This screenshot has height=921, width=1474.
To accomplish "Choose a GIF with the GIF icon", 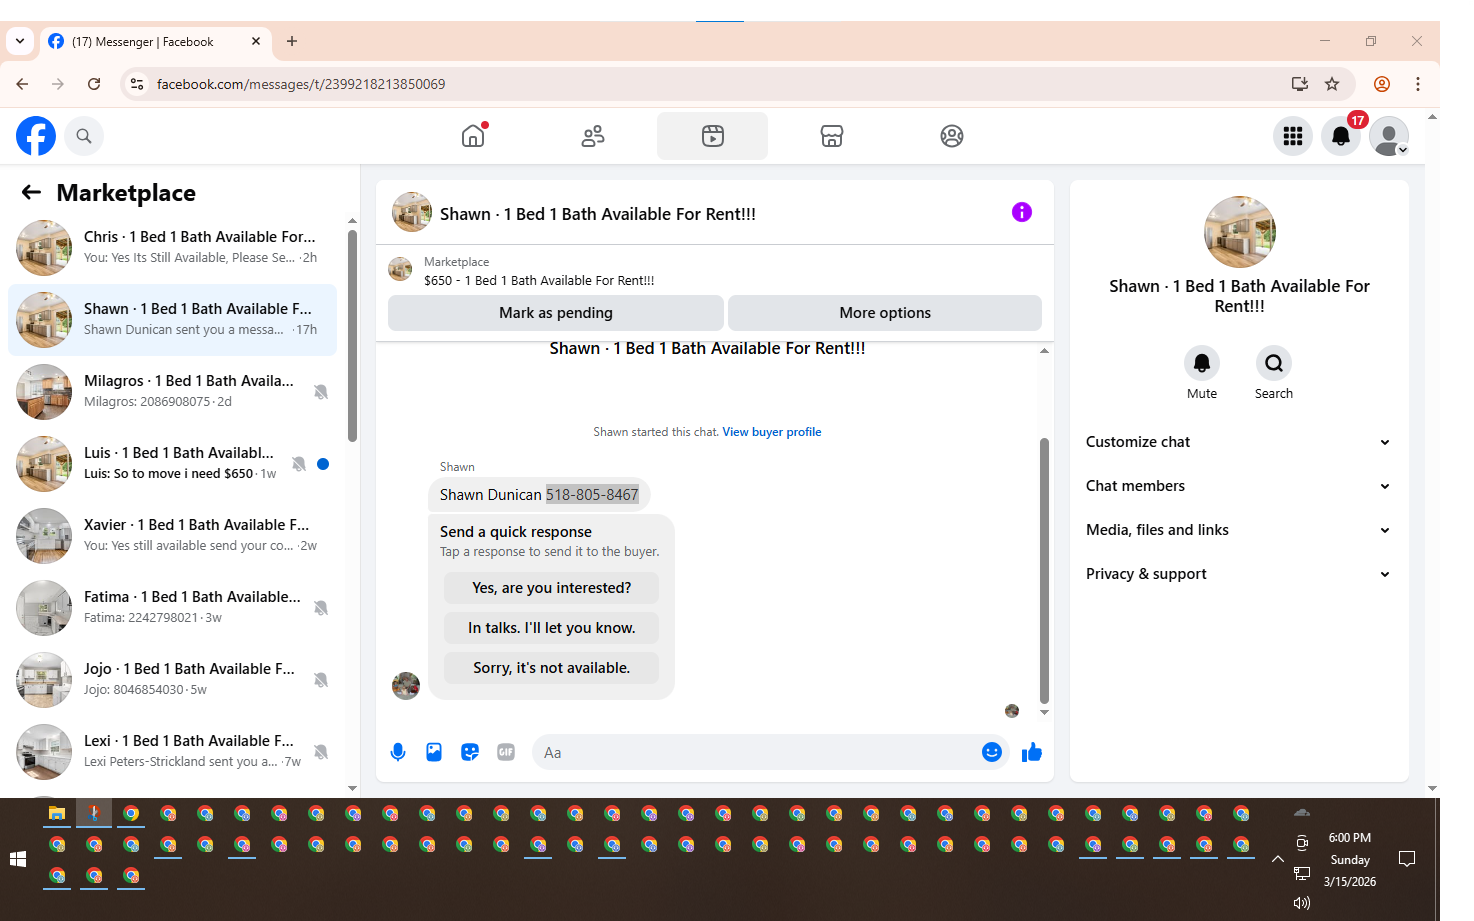I will point(506,752).
